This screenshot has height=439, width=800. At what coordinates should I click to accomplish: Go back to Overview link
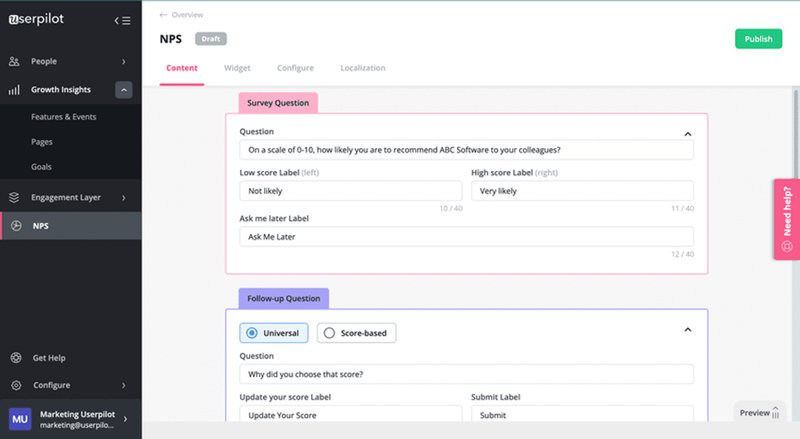(187, 15)
